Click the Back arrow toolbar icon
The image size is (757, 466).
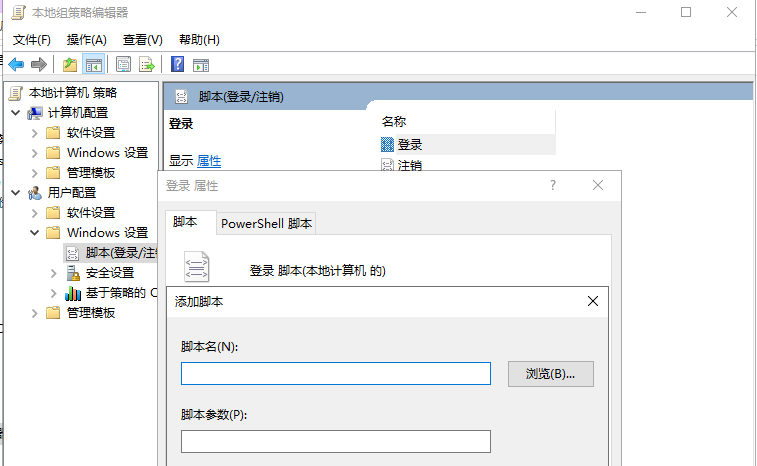[x=16, y=65]
